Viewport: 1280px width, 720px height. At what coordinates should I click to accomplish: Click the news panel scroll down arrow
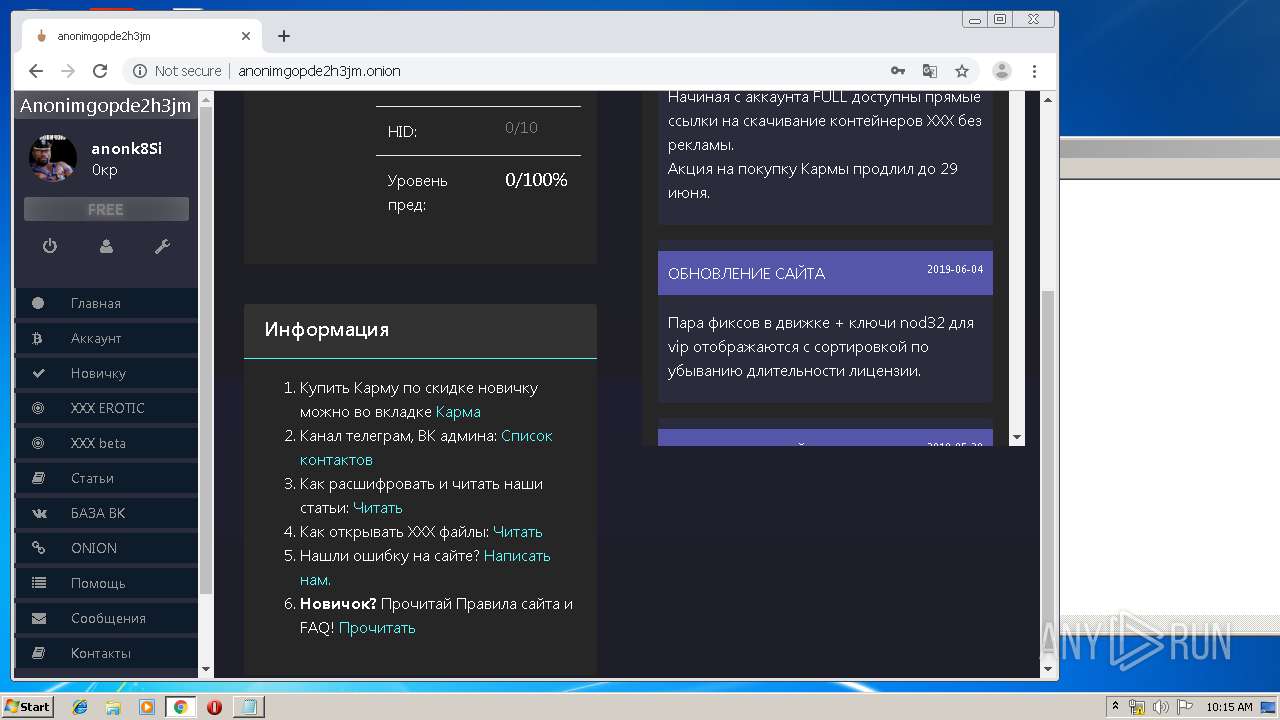pos(1017,437)
